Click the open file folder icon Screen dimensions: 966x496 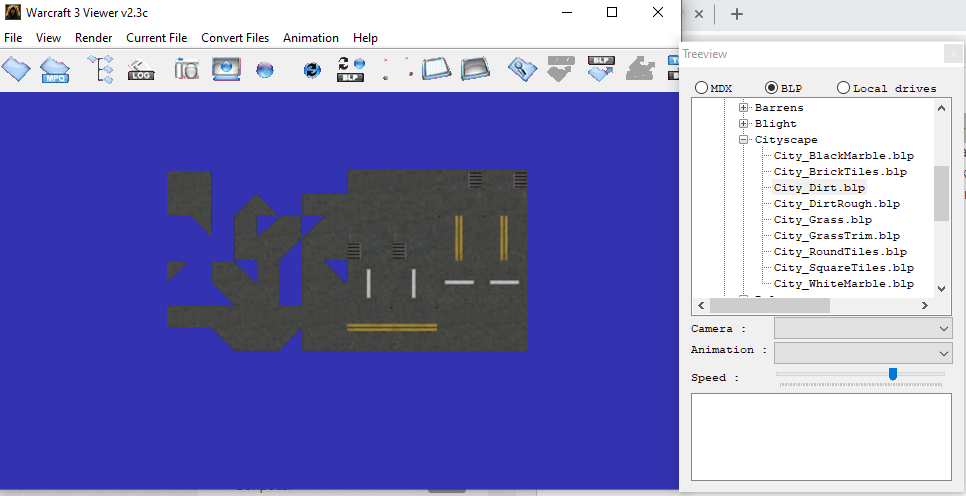click(x=15, y=68)
